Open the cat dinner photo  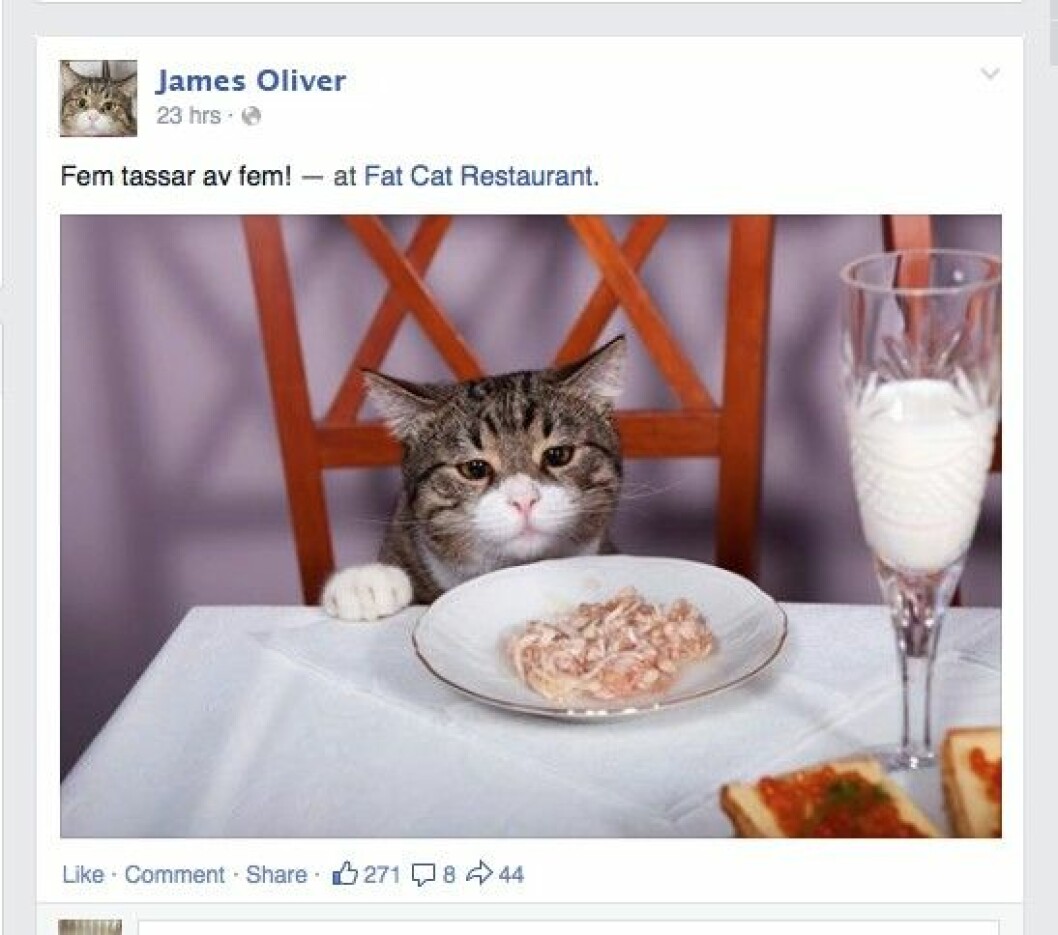[x=530, y=526]
